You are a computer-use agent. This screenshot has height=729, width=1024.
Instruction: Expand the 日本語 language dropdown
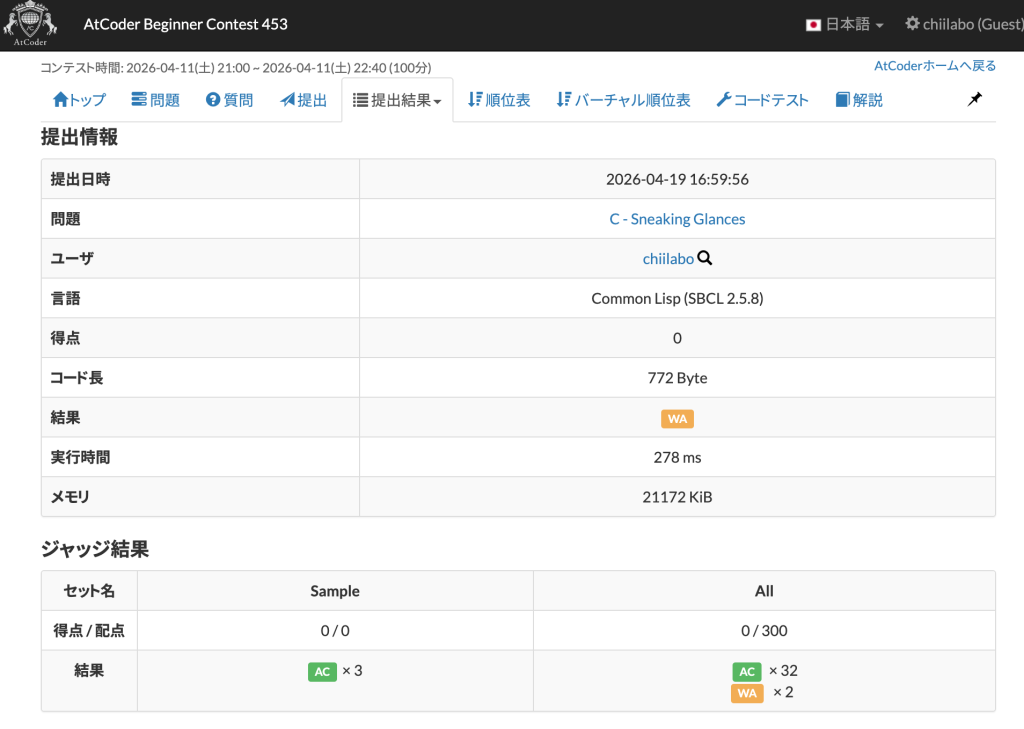click(x=844, y=25)
